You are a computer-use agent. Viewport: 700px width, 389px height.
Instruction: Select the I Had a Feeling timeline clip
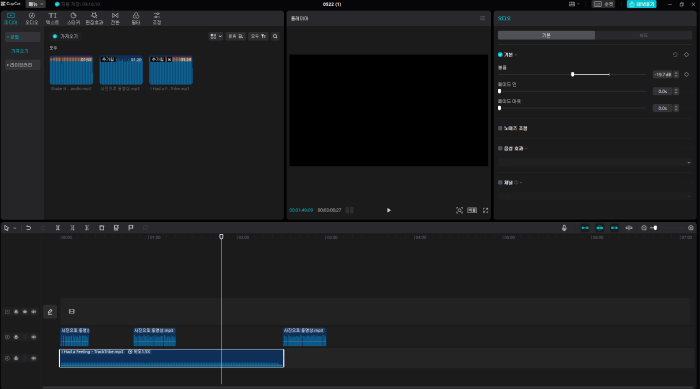click(171, 358)
